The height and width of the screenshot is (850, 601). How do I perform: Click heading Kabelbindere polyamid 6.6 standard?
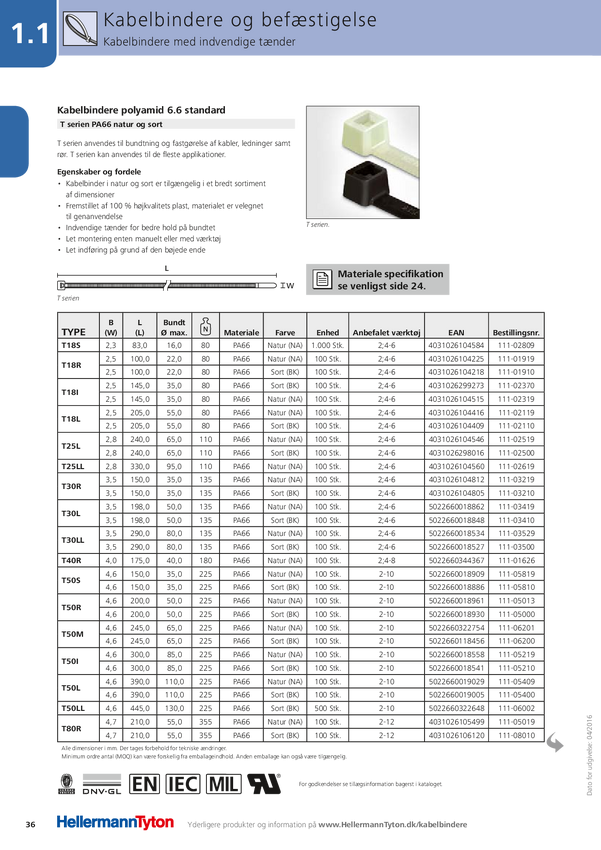tap(141, 110)
